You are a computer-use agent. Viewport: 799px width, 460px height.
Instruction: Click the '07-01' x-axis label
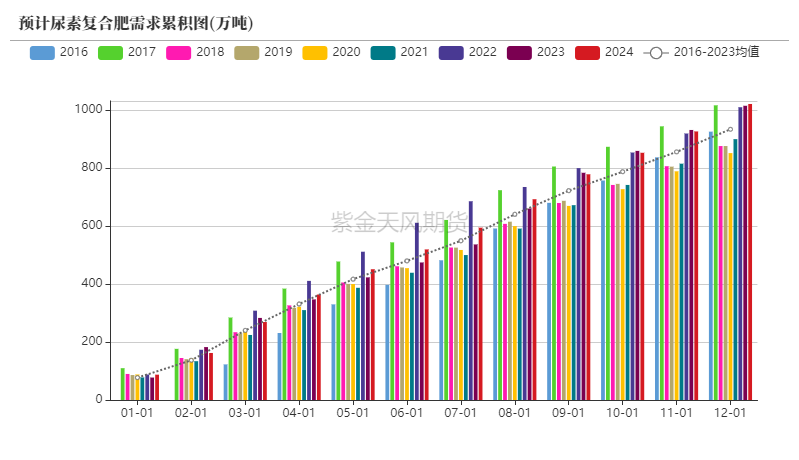click(x=461, y=413)
